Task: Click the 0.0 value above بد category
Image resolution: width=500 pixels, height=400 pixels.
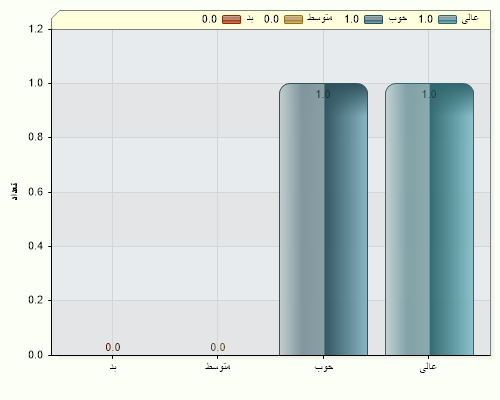Action: point(113,347)
